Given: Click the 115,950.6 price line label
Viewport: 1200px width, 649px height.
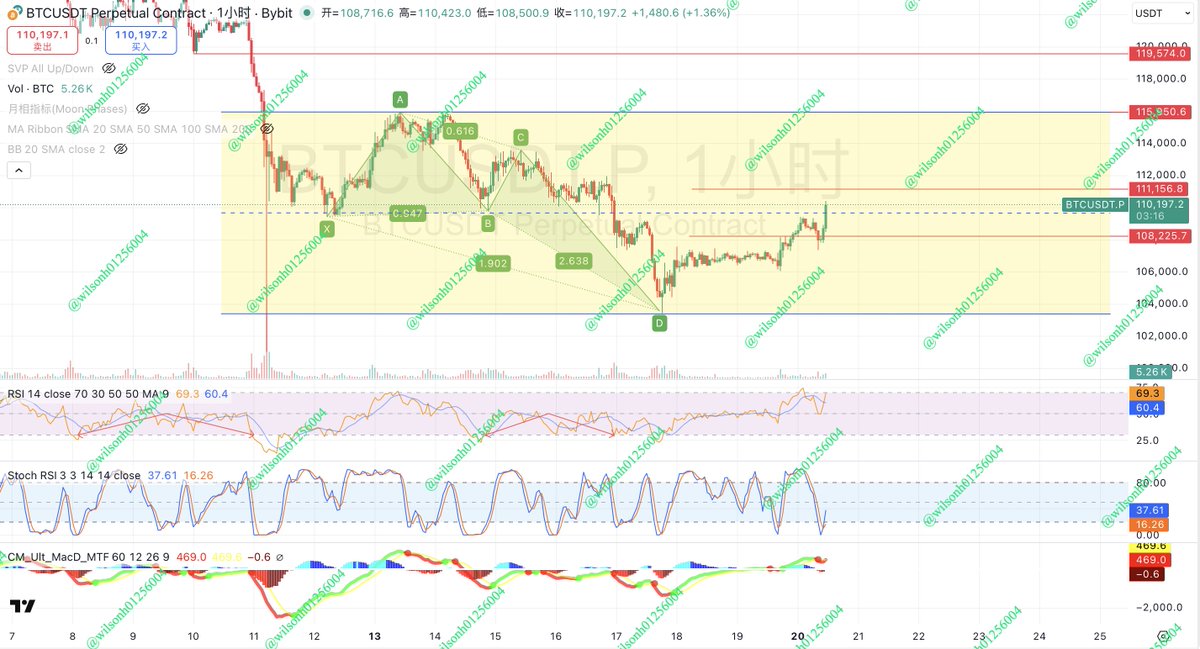Looking at the screenshot, I should 1160,112.
